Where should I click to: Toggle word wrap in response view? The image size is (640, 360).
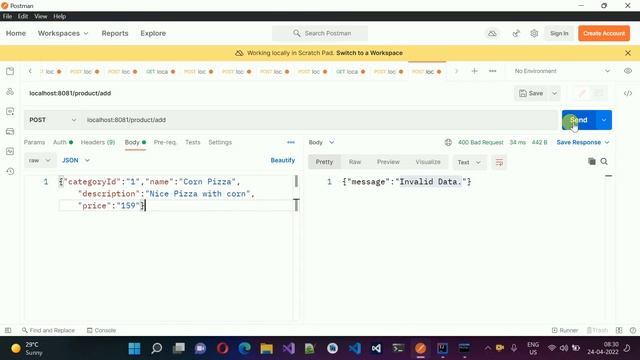pyautogui.click(x=499, y=162)
